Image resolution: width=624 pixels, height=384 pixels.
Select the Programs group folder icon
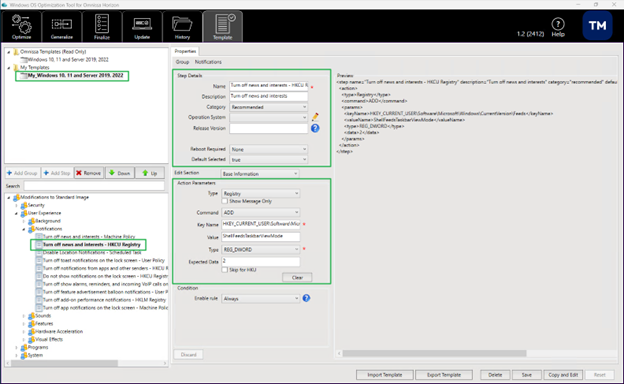point(24,347)
